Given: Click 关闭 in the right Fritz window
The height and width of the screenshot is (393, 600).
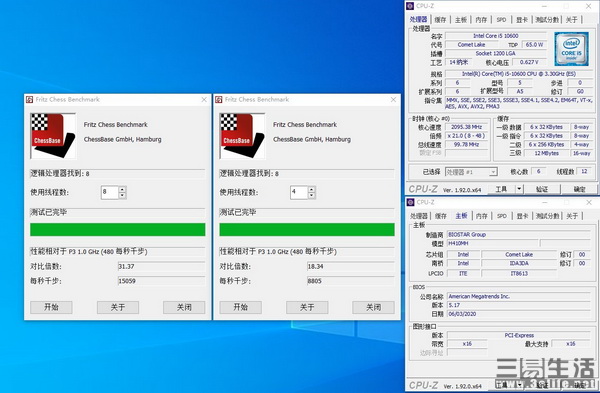Looking at the screenshot, I should (x=373, y=307).
